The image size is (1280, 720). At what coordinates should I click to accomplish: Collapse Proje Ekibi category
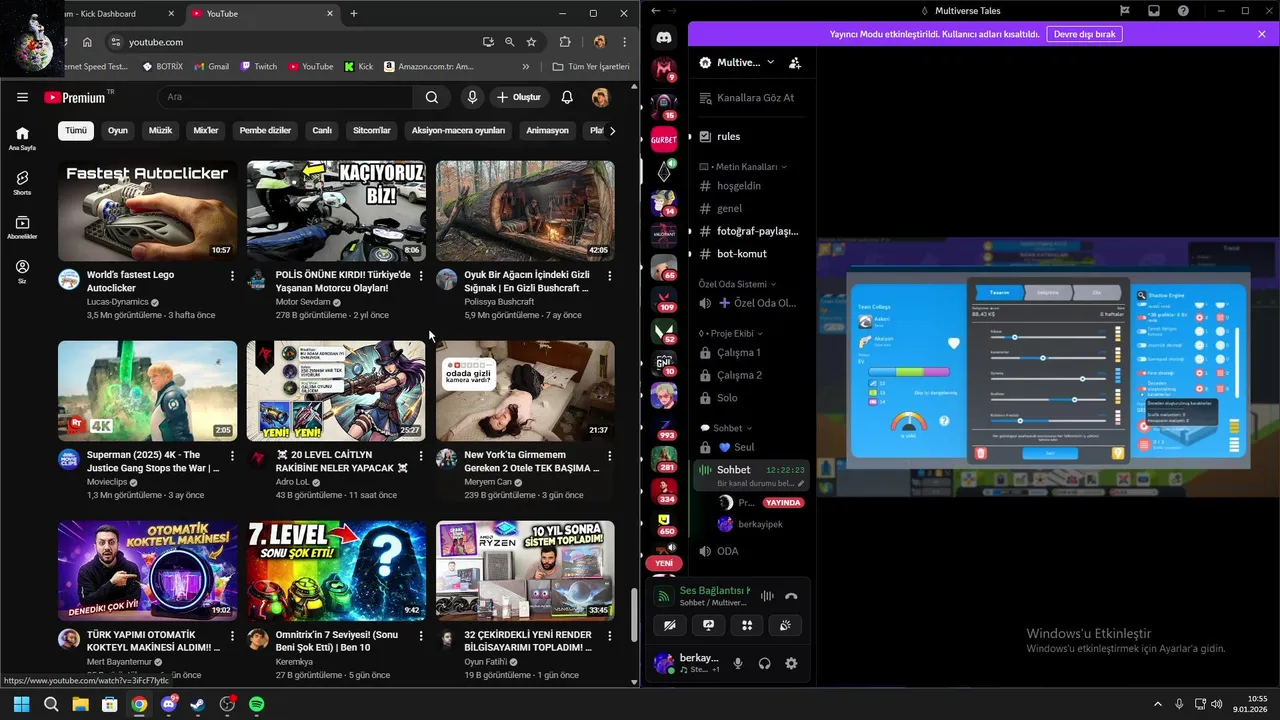tap(730, 333)
